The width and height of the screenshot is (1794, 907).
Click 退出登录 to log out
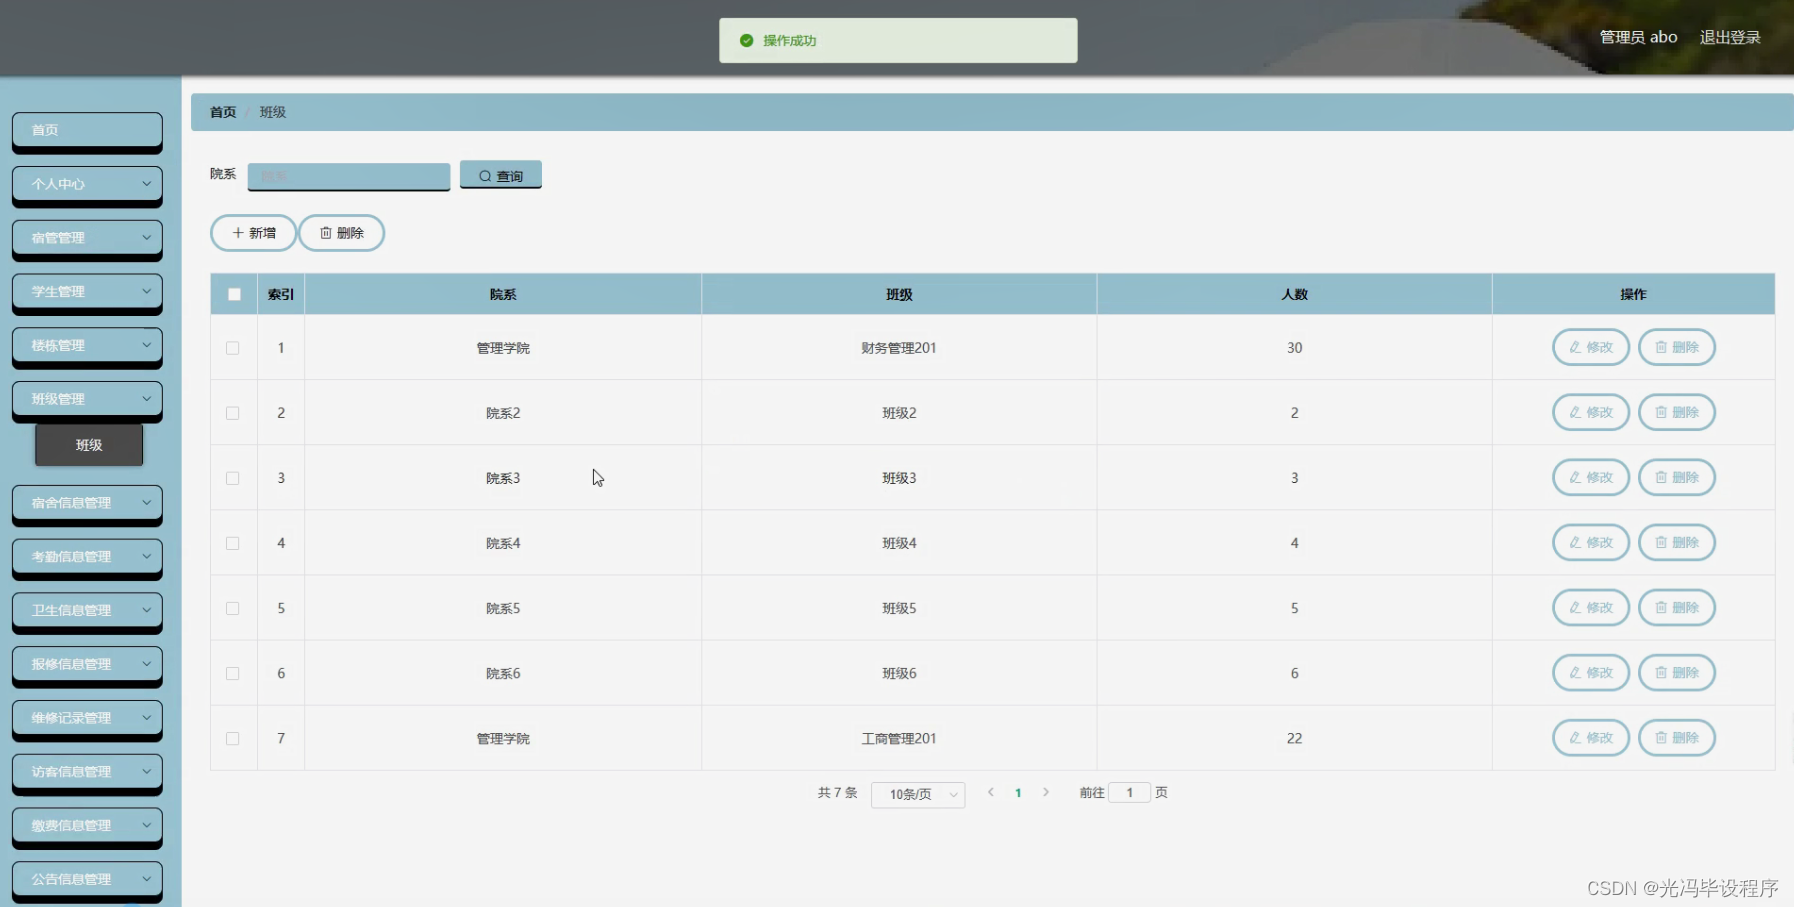pos(1730,36)
